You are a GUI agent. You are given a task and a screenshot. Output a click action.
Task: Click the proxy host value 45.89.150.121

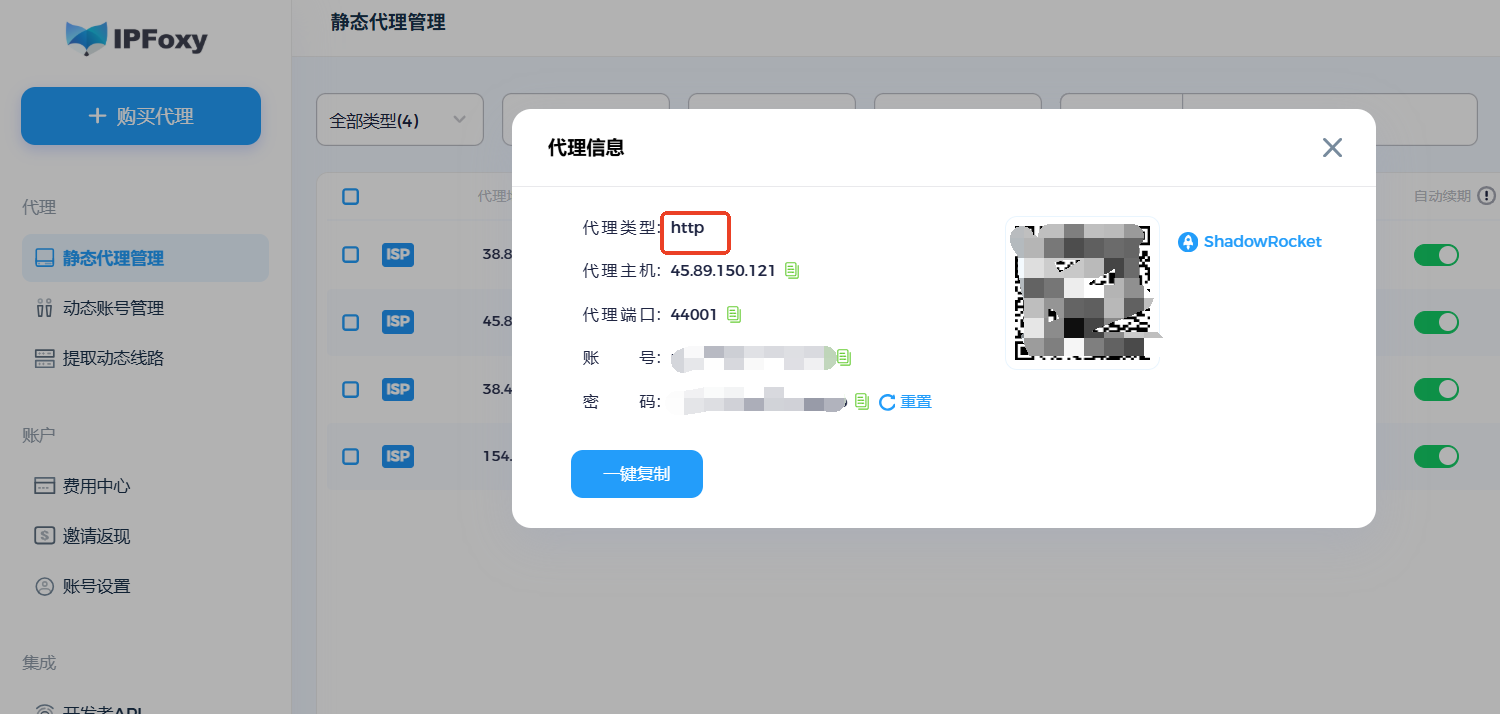[x=723, y=270]
